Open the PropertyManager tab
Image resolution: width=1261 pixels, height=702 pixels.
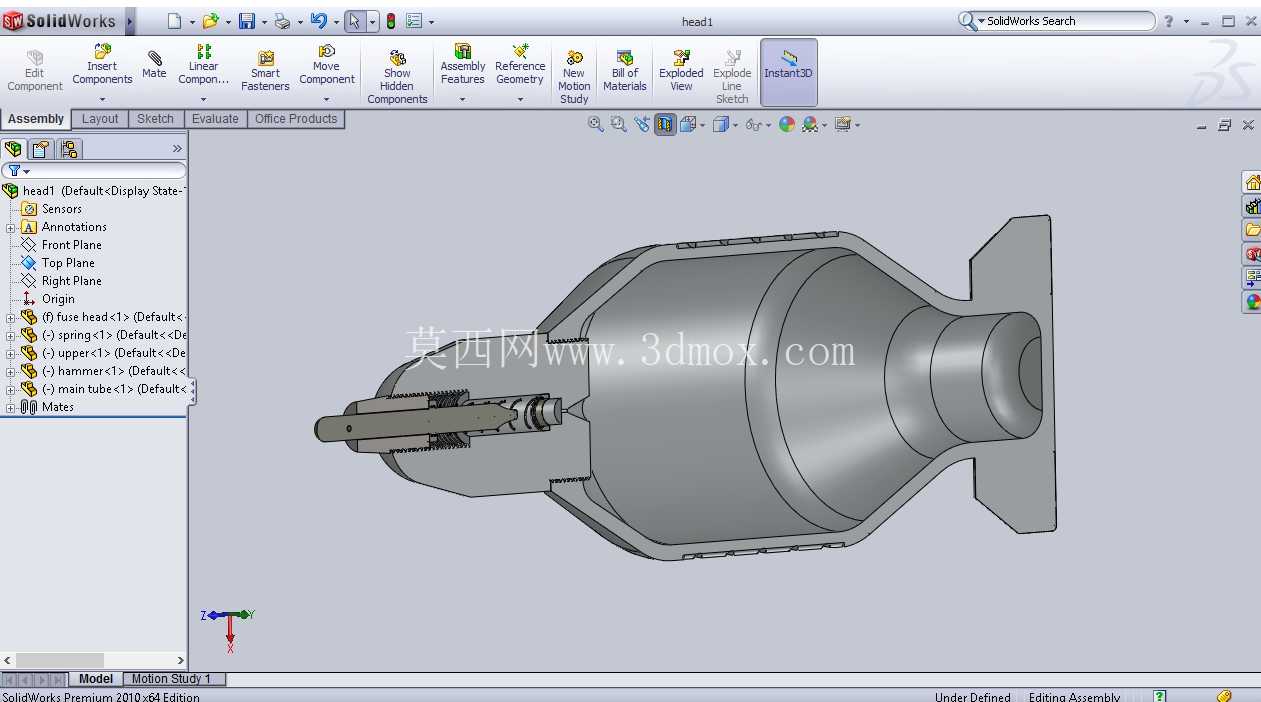[40, 149]
